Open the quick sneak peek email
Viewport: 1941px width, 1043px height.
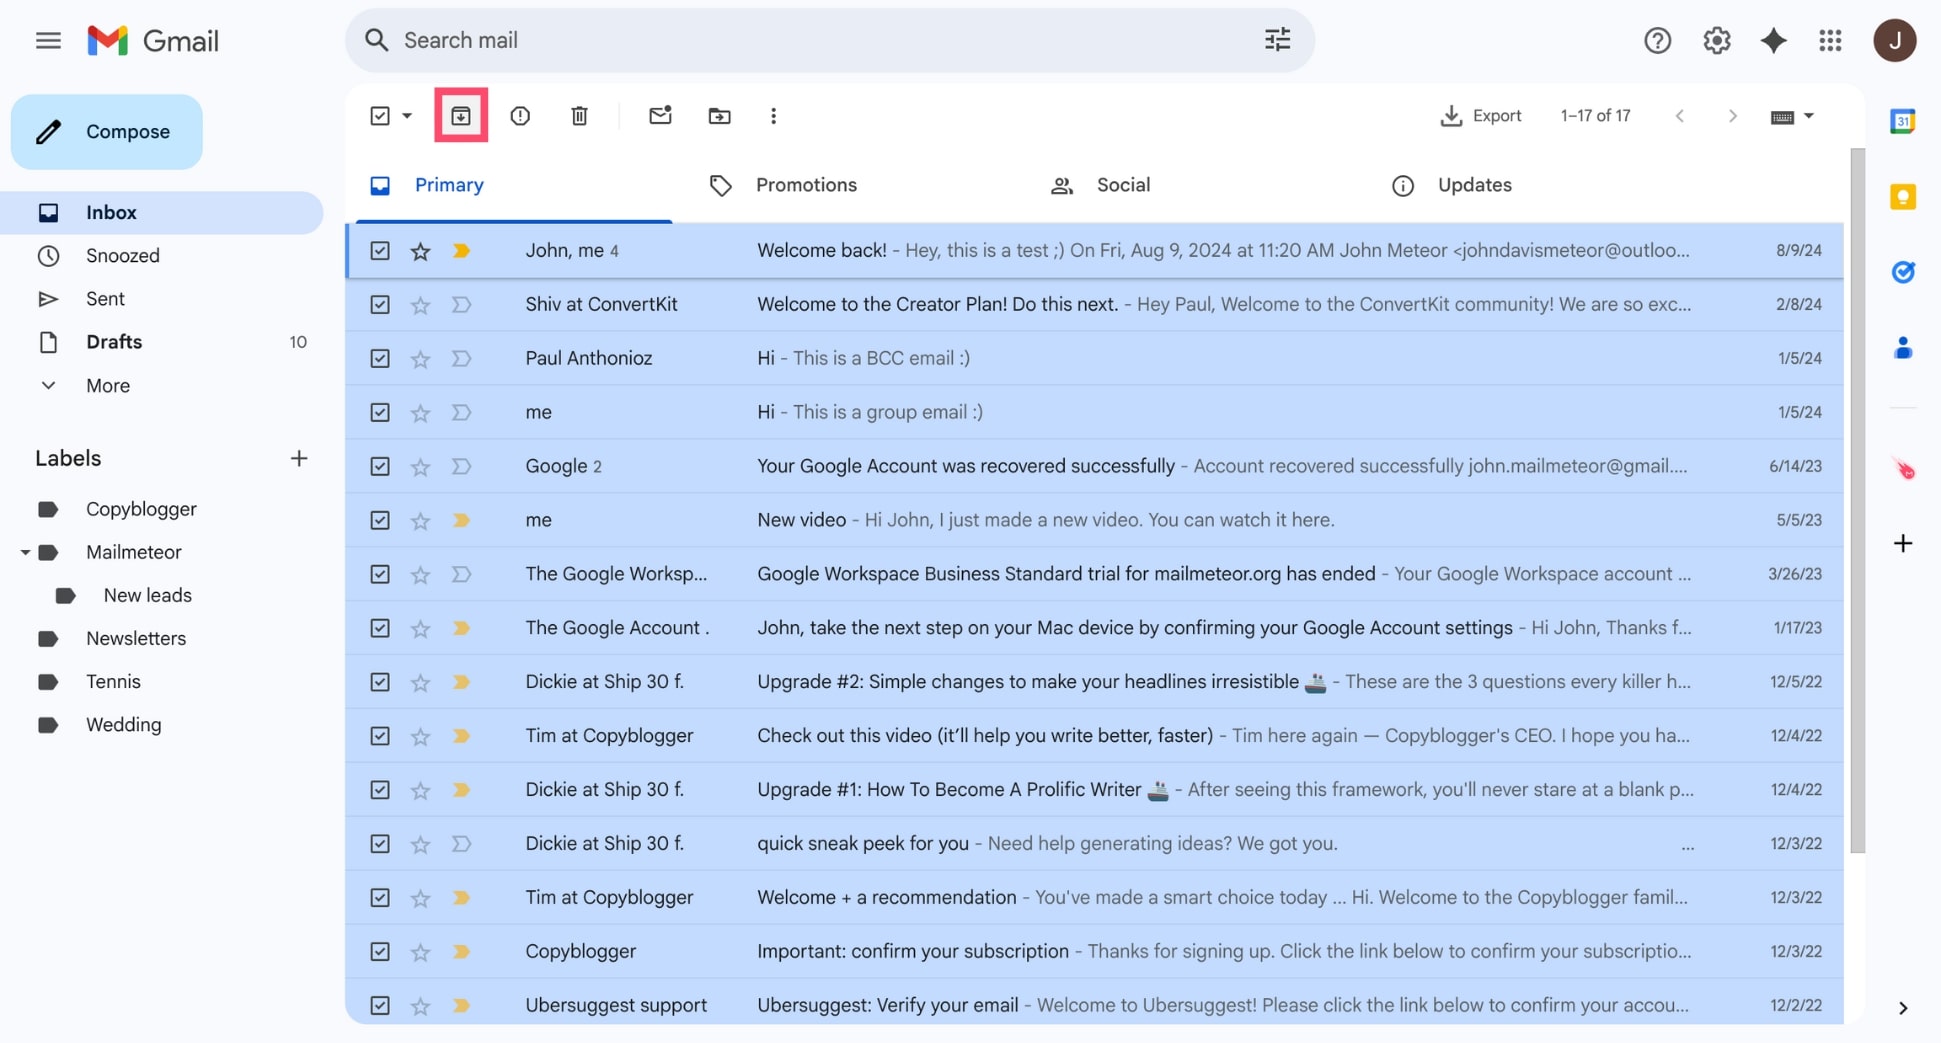tap(1095, 844)
